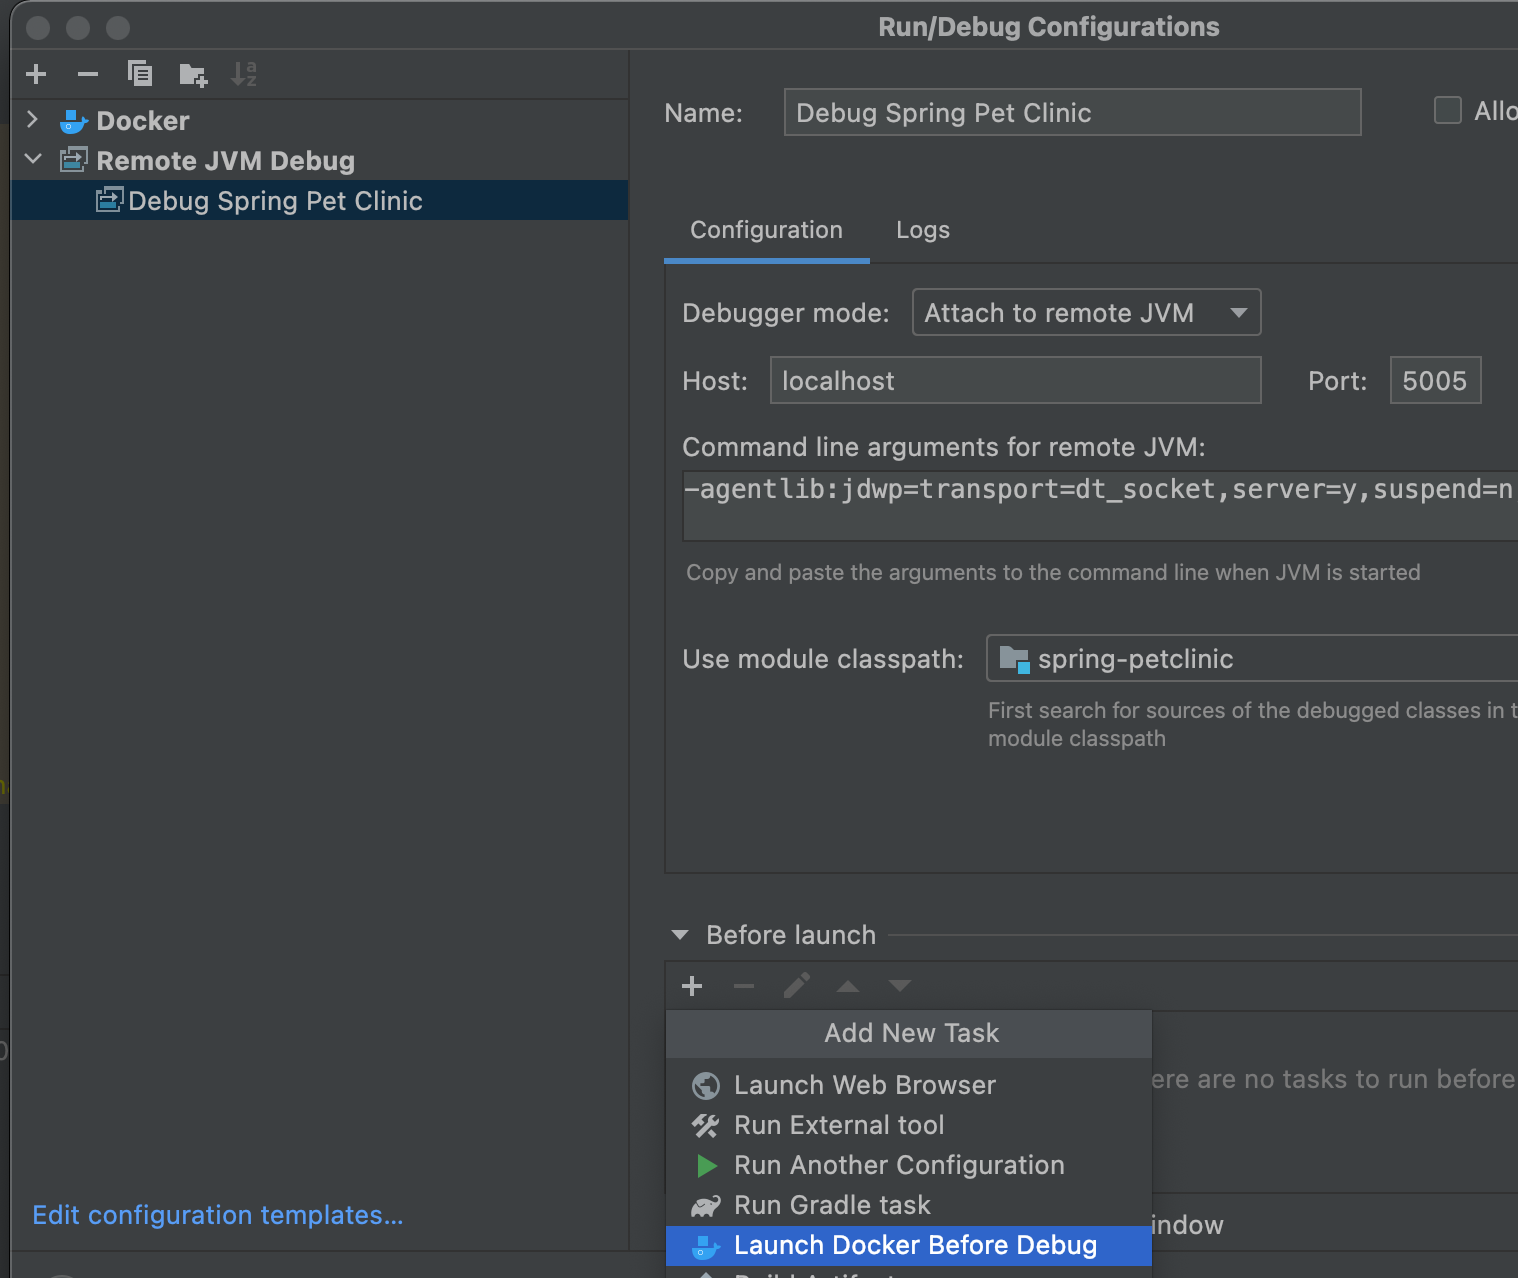1518x1278 pixels.
Task: Toggle the Allow checkbox next to Name
Action: point(1447,111)
